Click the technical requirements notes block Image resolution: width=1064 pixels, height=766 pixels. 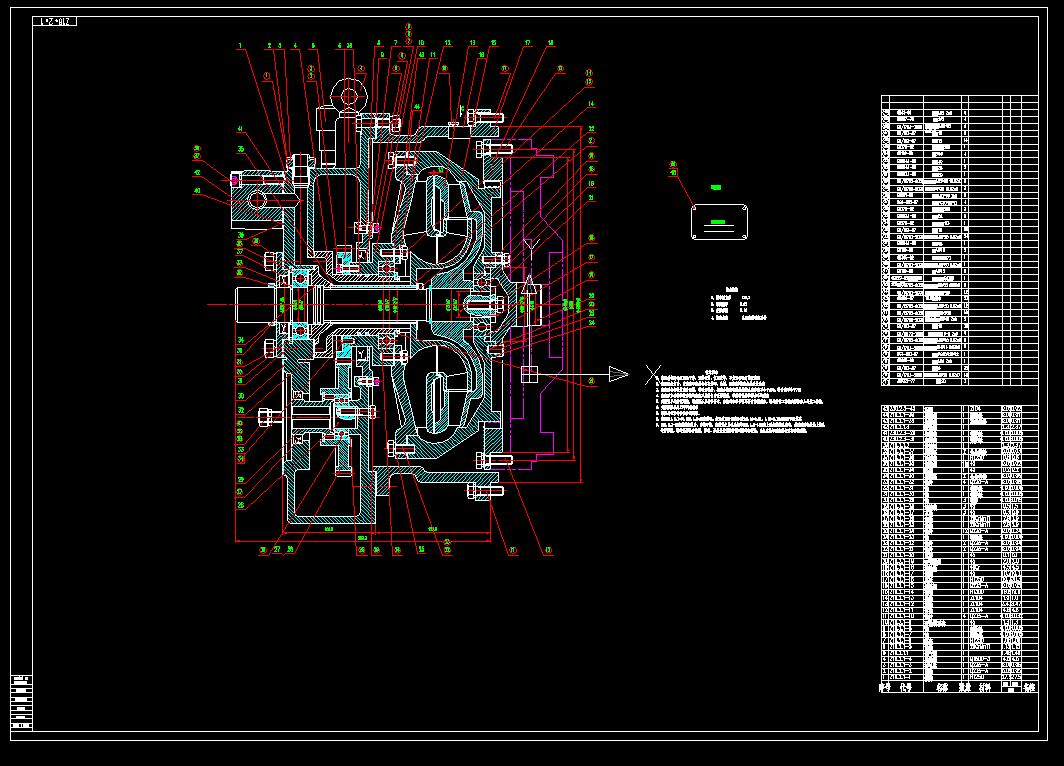740,401
